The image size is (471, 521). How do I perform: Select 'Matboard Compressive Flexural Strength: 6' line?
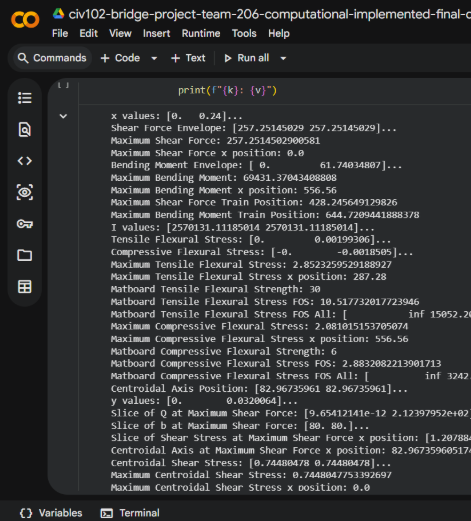[x=224, y=351]
